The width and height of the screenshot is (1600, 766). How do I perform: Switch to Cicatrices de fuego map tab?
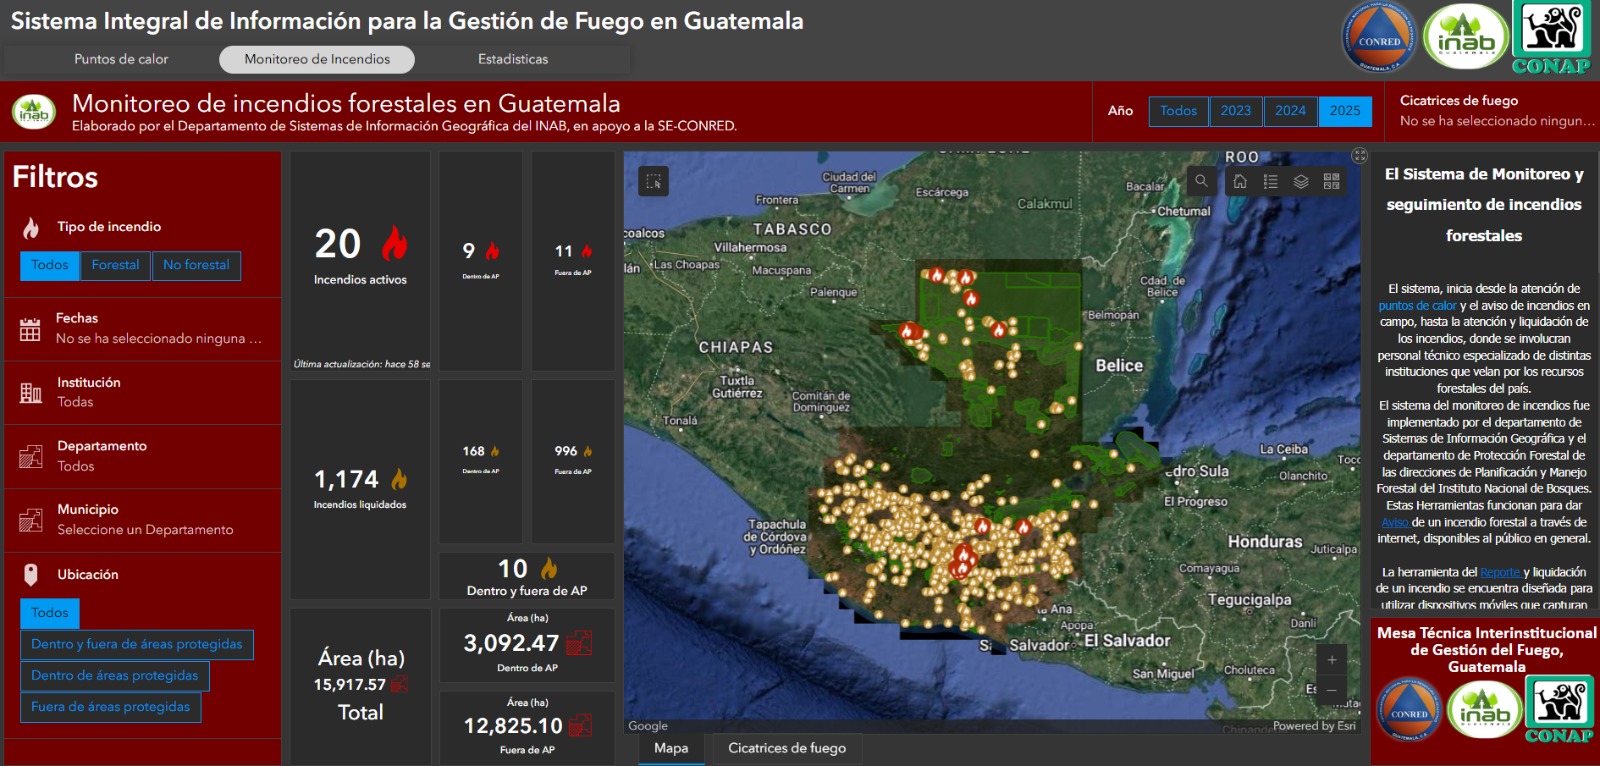tap(786, 748)
